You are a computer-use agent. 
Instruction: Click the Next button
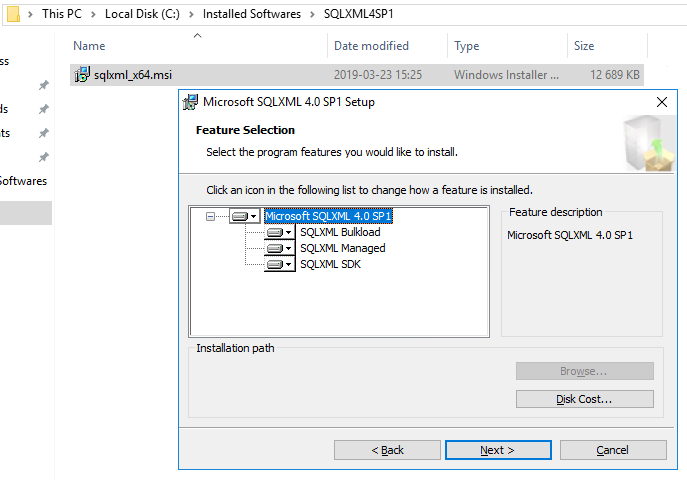pyautogui.click(x=498, y=450)
